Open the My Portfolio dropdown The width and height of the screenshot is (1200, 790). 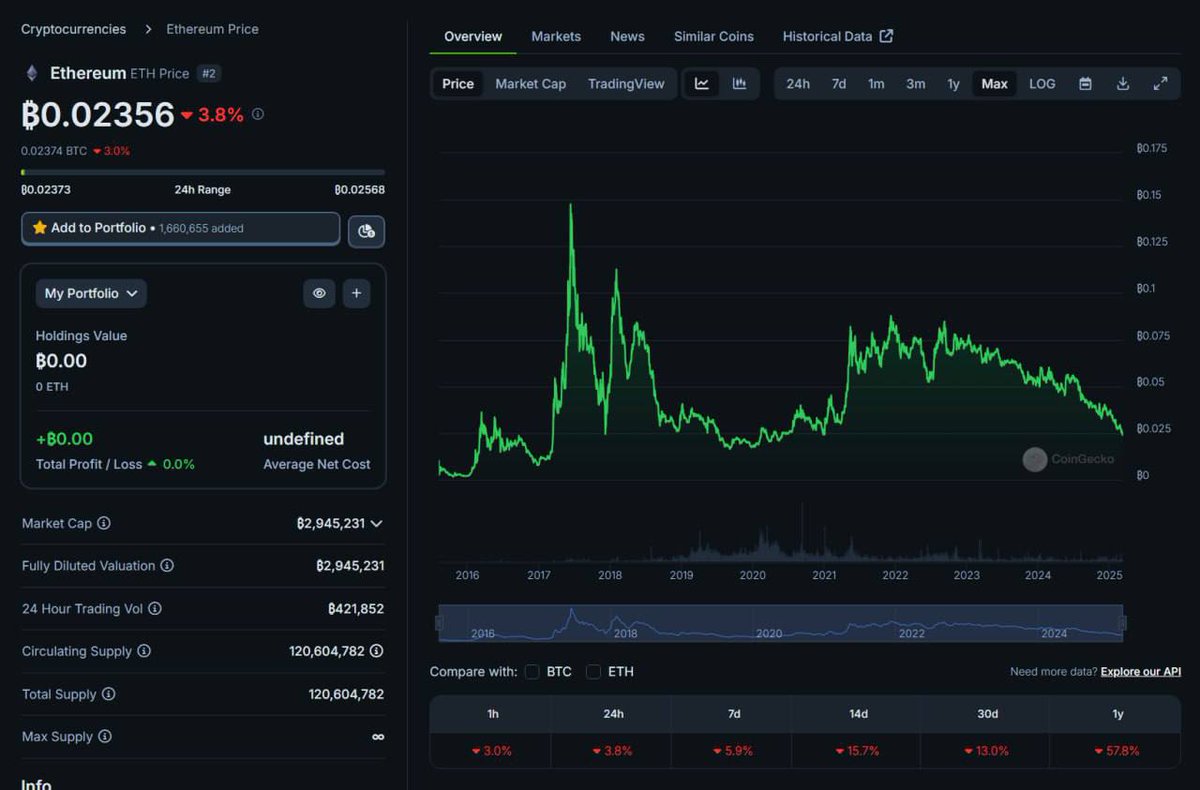pos(91,293)
